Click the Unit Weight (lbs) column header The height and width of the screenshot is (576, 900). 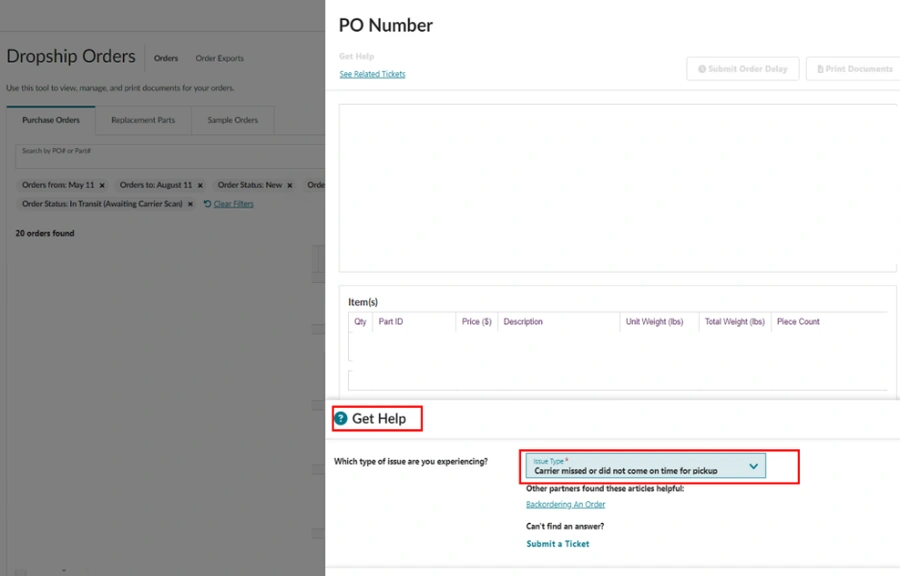654,322
